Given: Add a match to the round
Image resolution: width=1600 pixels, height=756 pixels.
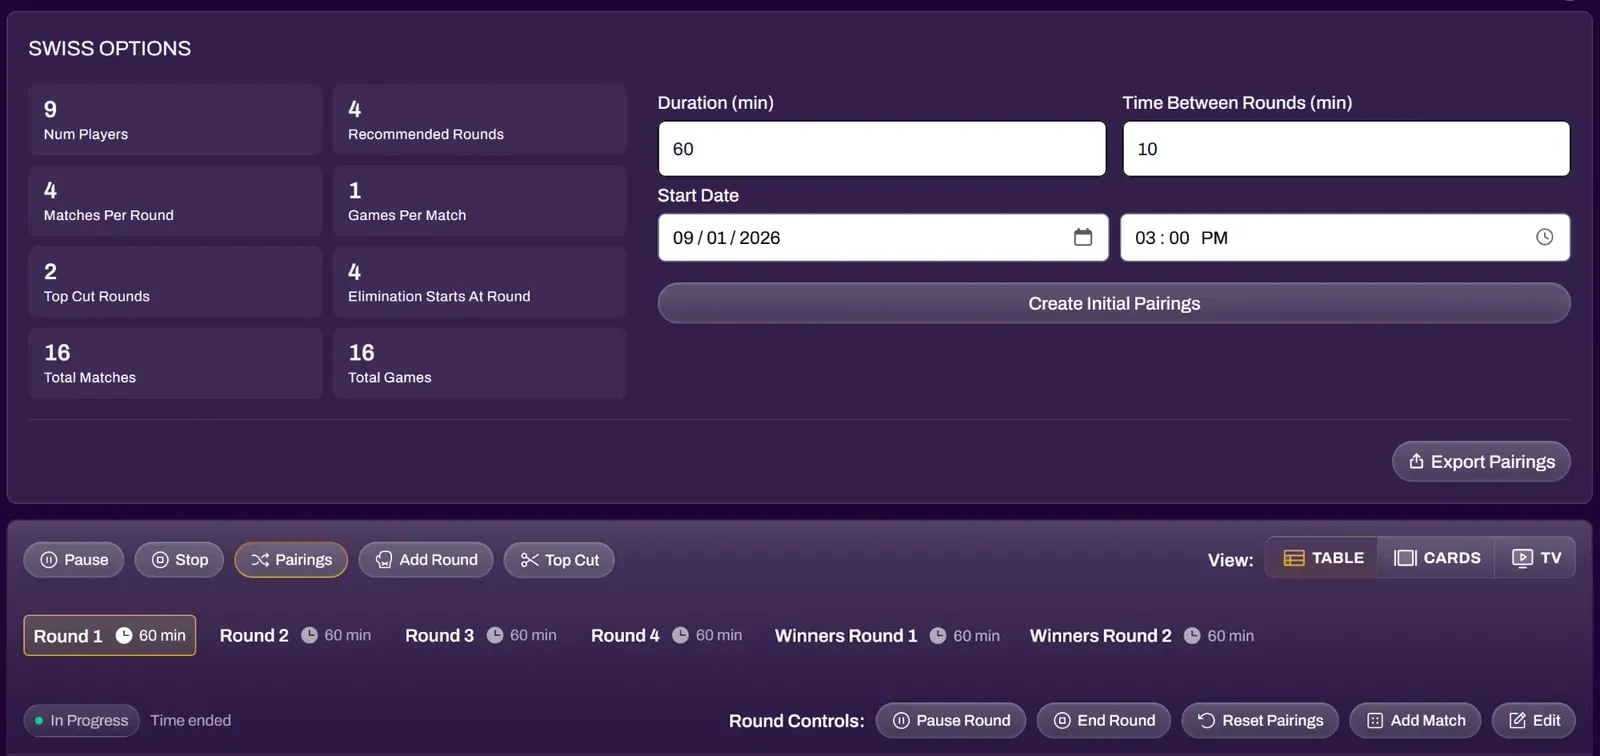Looking at the screenshot, I should pos(1416,720).
